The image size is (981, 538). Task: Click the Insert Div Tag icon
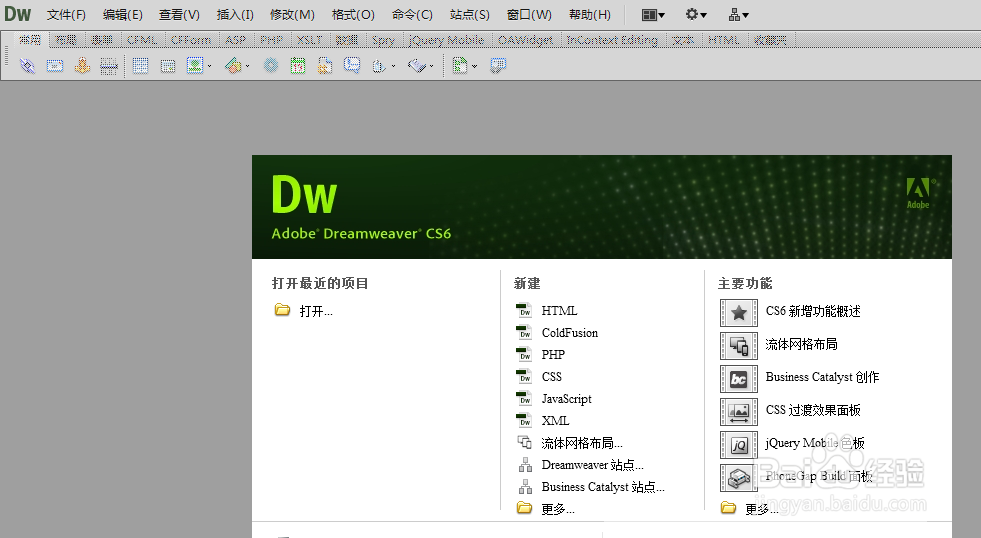[x=168, y=65]
